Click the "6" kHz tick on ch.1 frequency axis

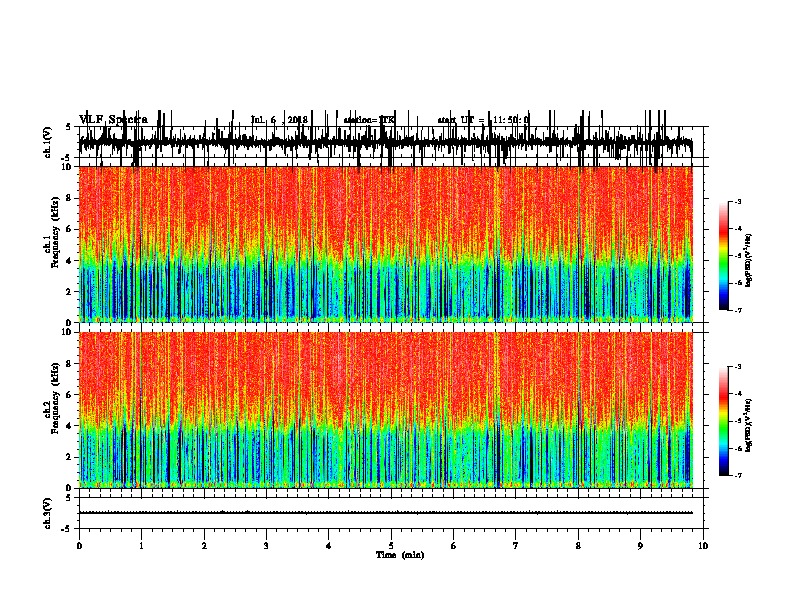point(70,229)
